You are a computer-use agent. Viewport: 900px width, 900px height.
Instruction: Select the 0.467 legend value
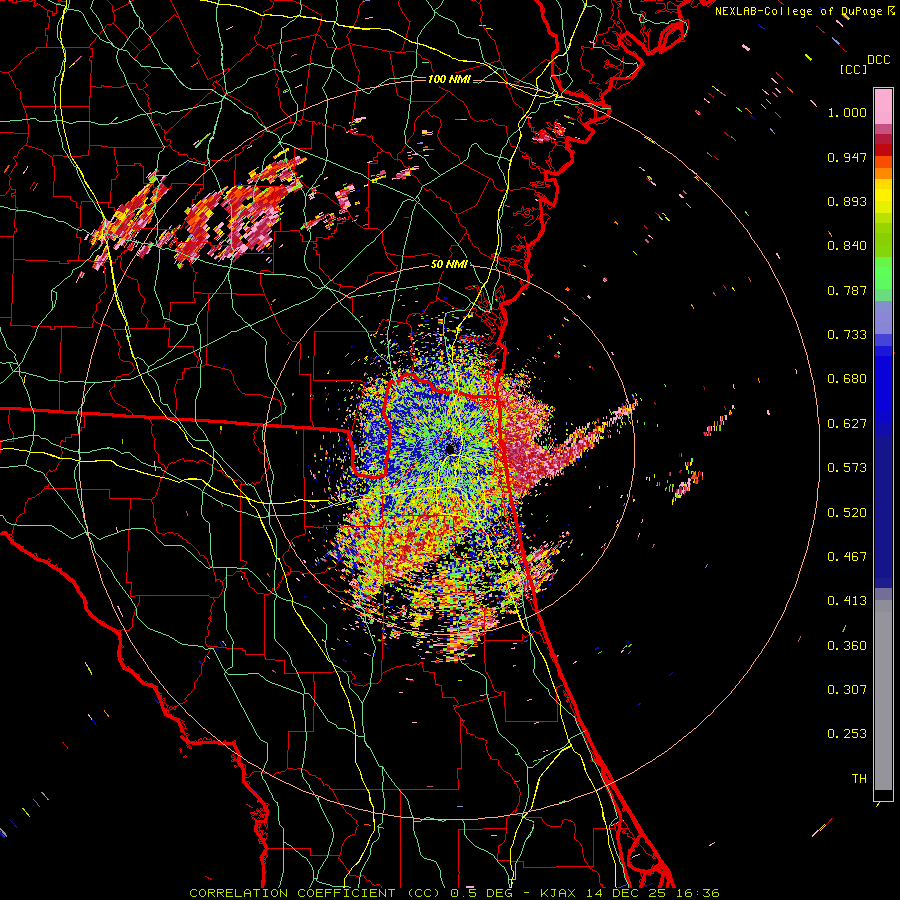(x=847, y=557)
